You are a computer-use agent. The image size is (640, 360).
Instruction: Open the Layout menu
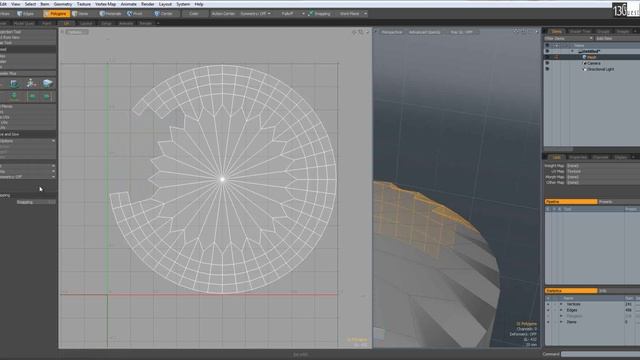165,4
